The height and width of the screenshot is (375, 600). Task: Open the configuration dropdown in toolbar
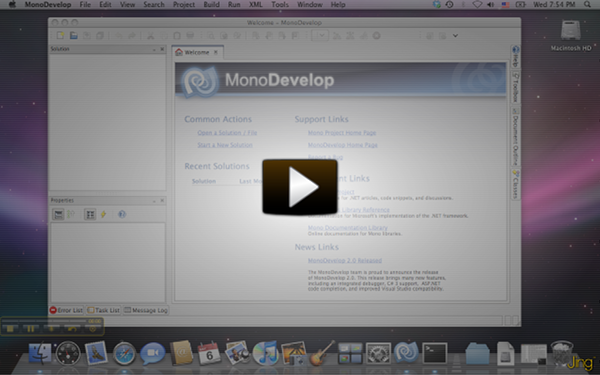pyautogui.click(x=320, y=36)
